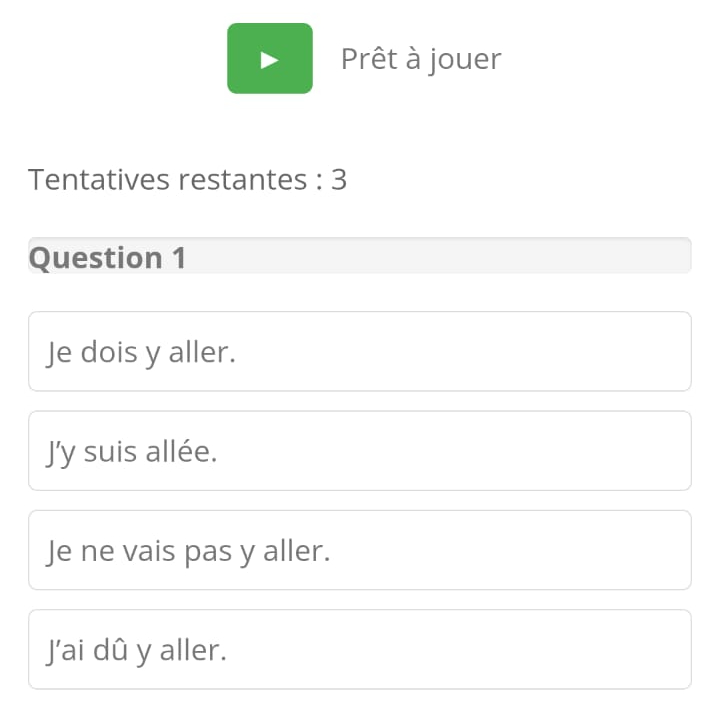Start listening via the green play icon
Screen dimensions: 720x720
tap(269, 59)
